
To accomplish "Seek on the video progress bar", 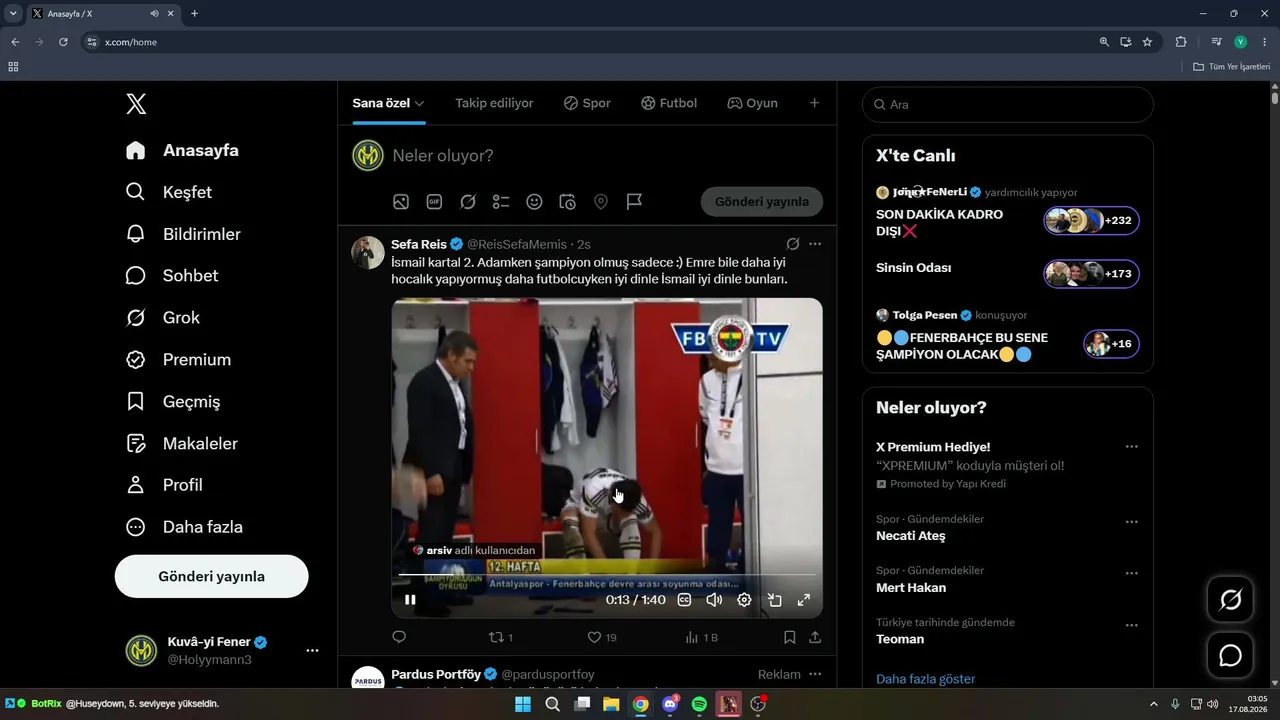I will click(x=607, y=575).
